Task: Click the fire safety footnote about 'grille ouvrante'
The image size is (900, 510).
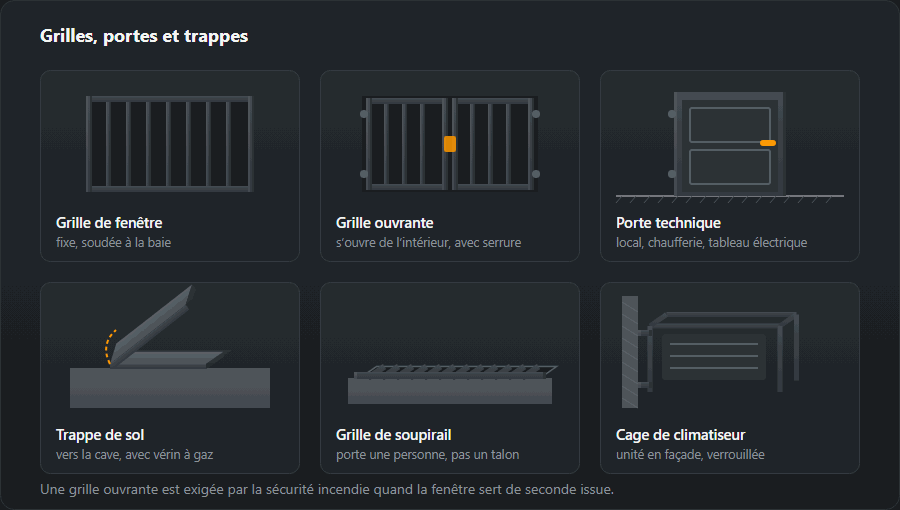Action: [327, 489]
